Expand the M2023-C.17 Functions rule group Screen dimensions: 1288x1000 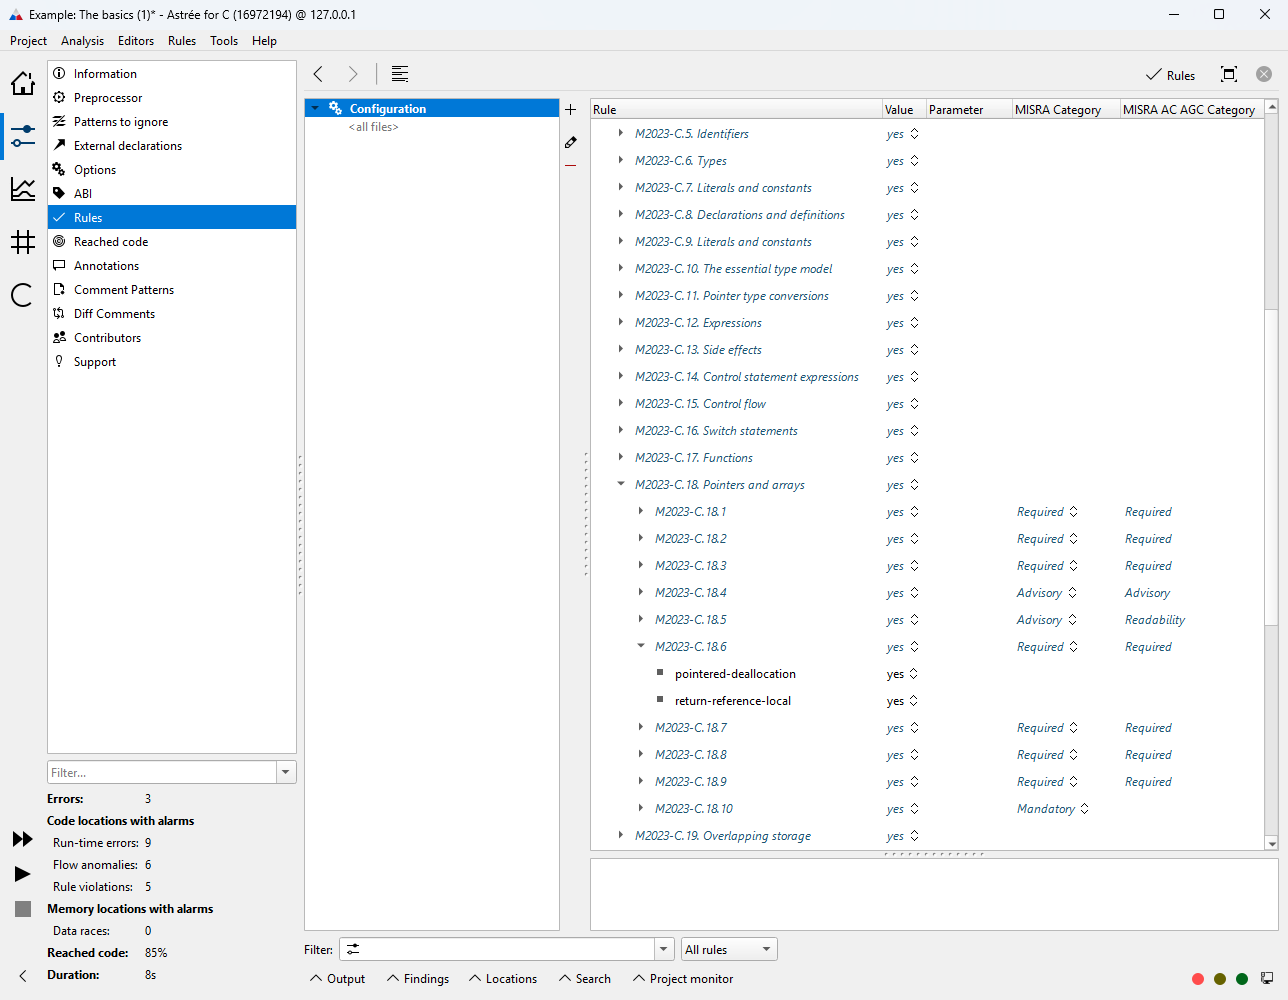click(621, 457)
